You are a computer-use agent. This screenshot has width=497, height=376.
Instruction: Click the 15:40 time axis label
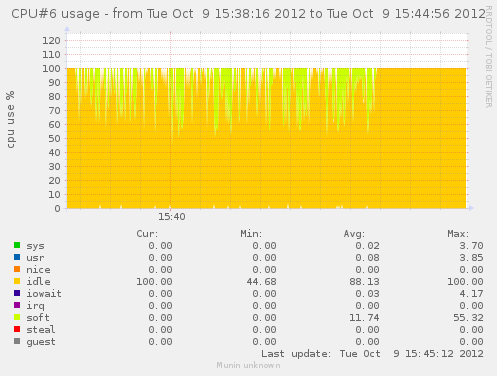(172, 217)
